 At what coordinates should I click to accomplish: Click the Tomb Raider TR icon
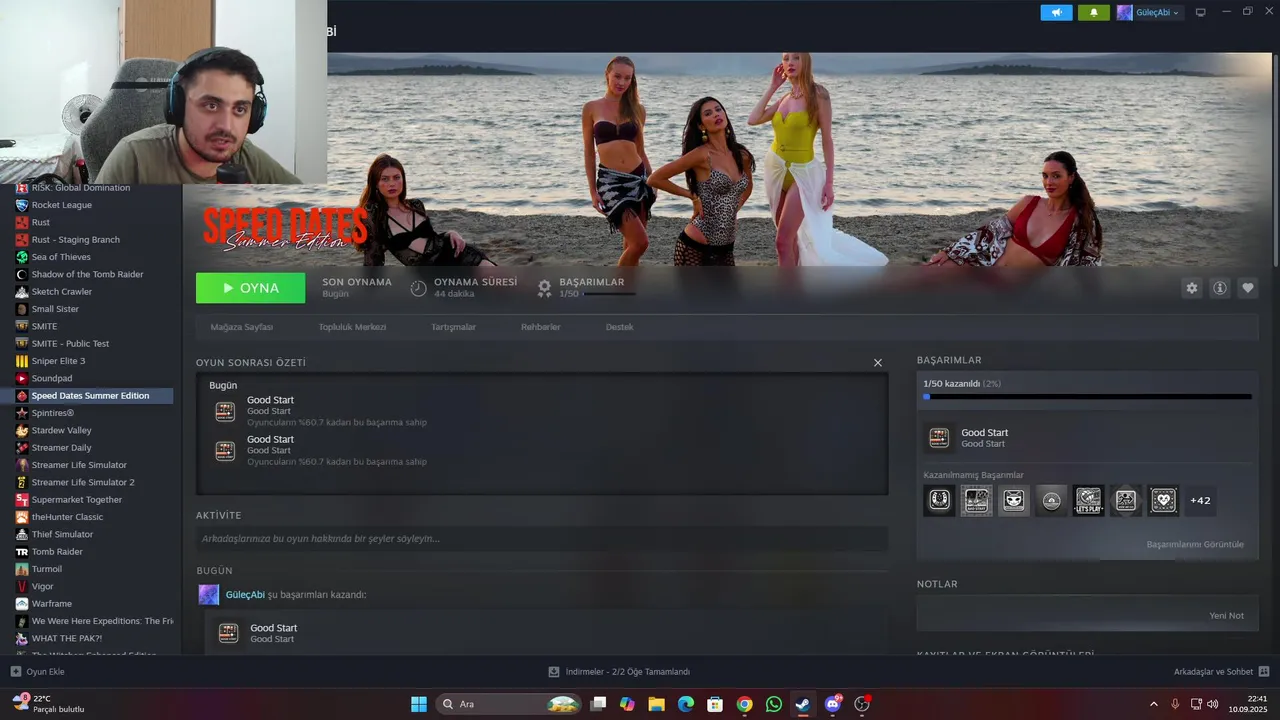(x=22, y=552)
